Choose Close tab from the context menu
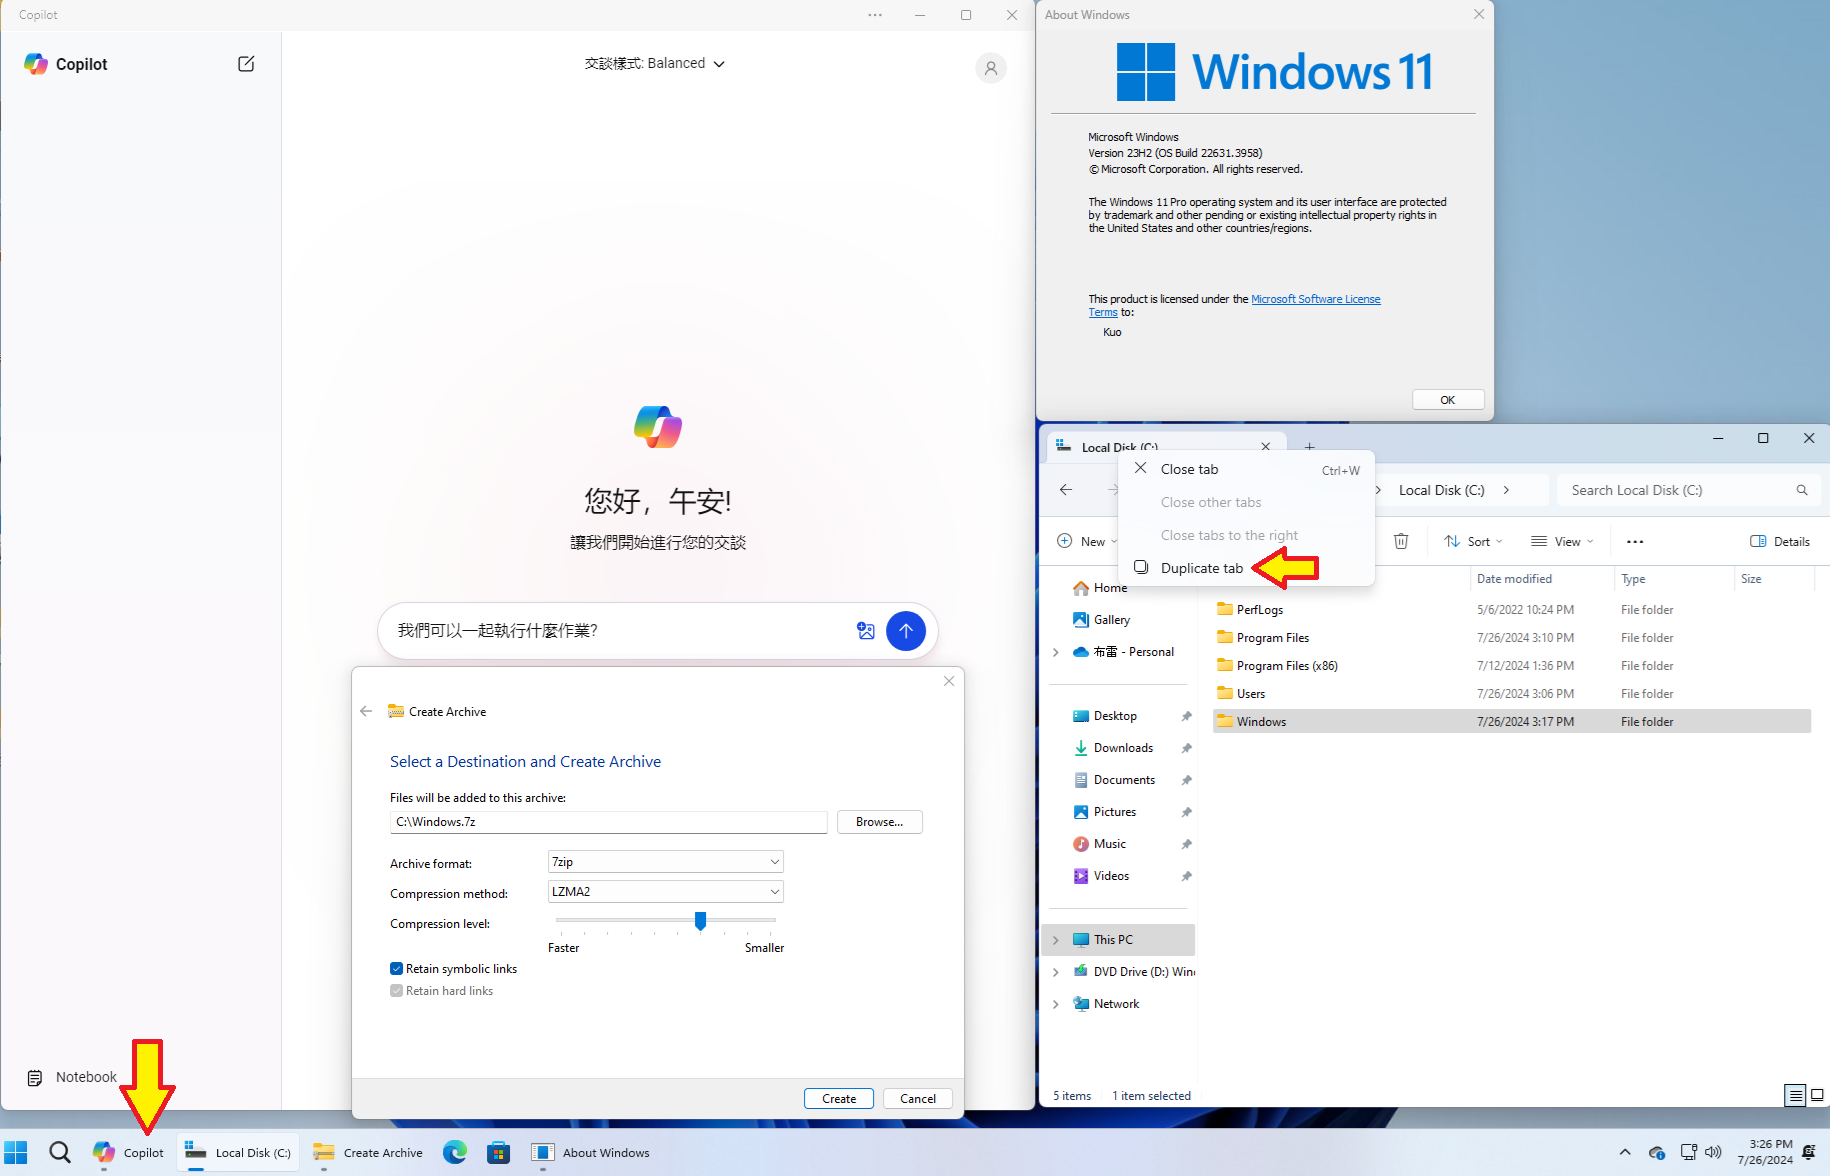The height and width of the screenshot is (1176, 1830). 1246,469
